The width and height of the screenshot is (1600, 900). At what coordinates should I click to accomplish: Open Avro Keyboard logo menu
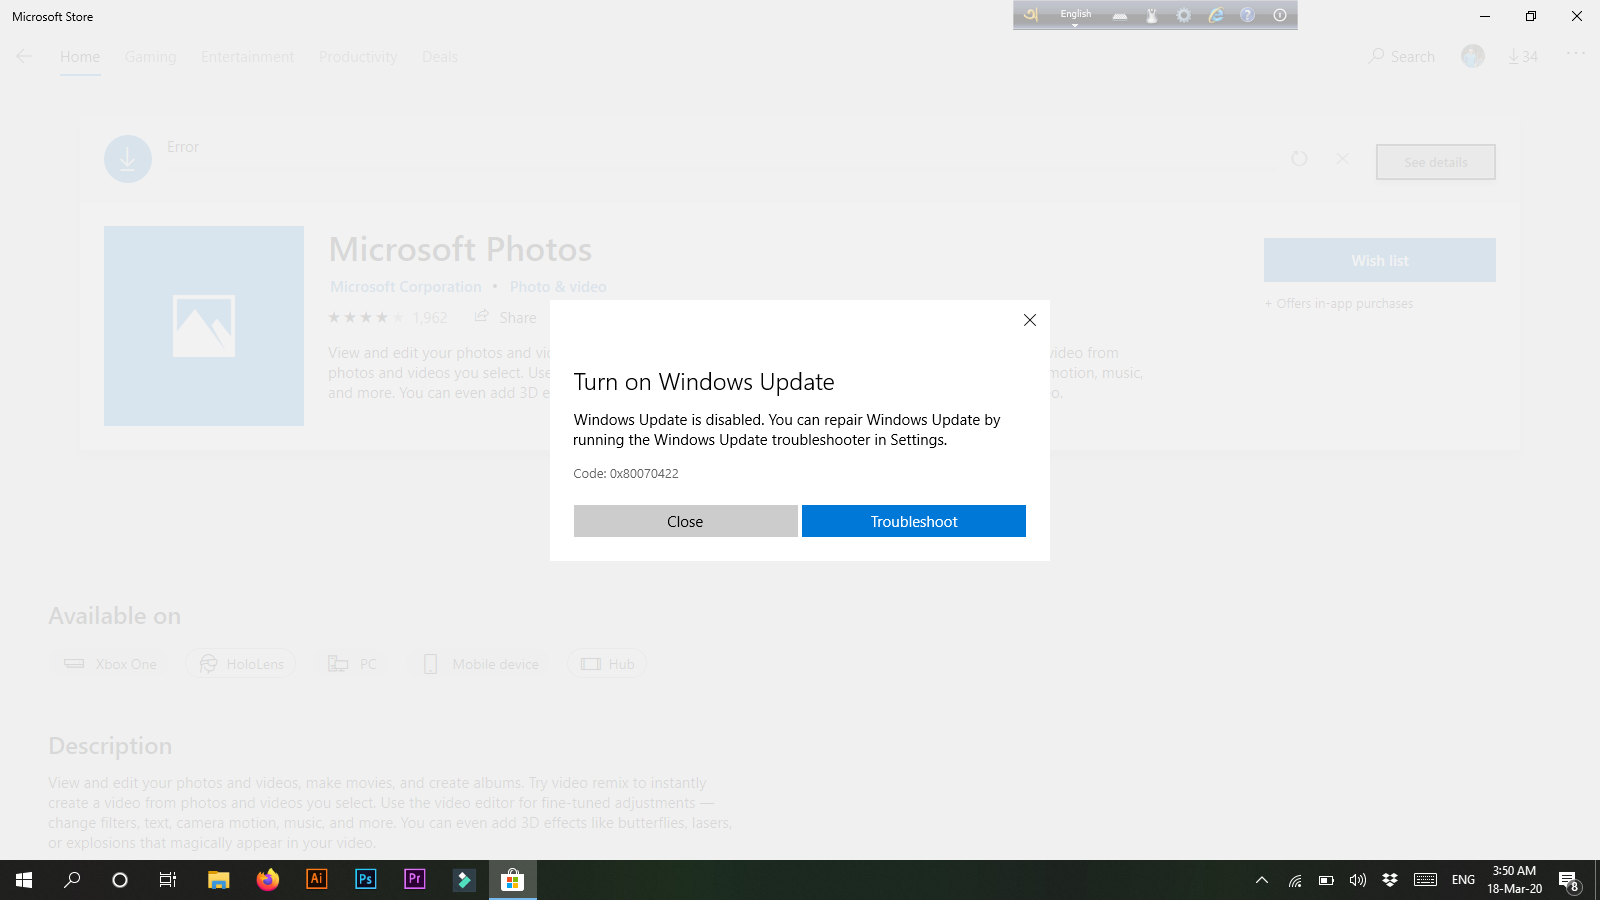pos(1031,15)
